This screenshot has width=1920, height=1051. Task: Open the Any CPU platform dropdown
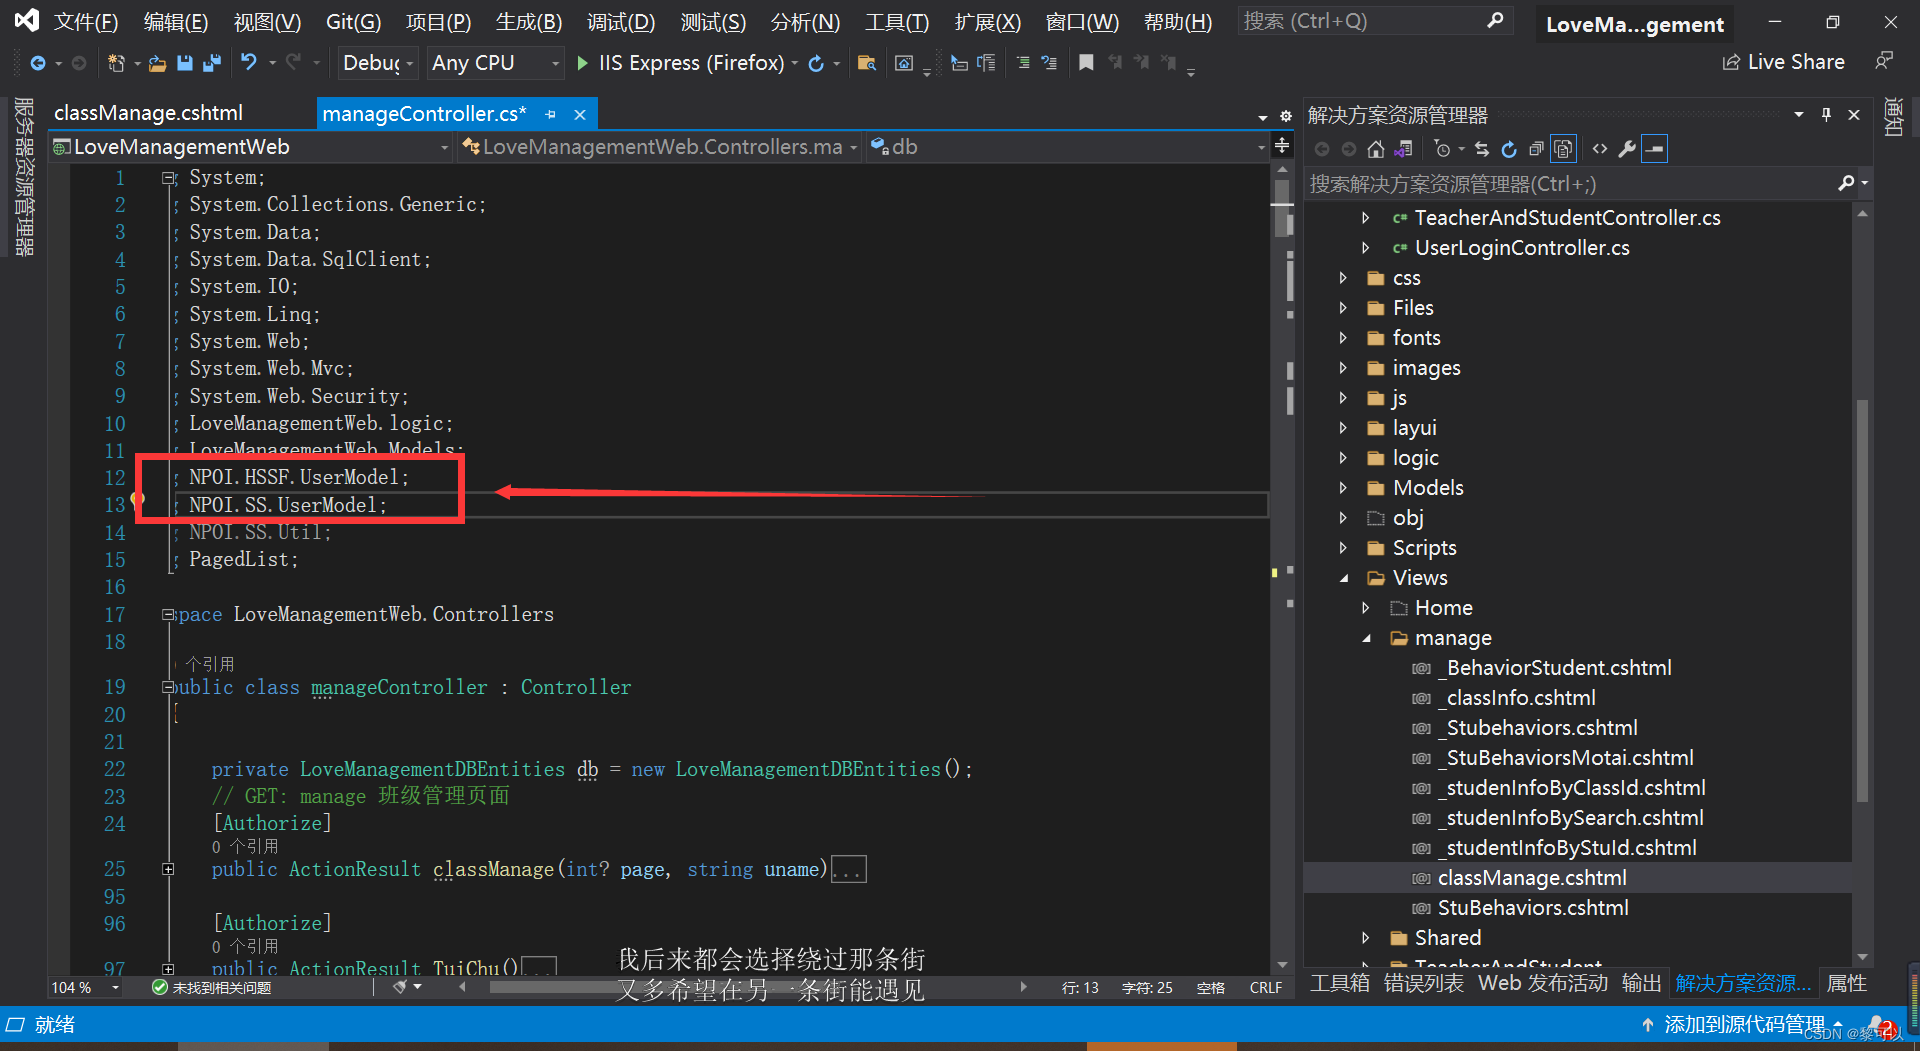[x=495, y=63]
